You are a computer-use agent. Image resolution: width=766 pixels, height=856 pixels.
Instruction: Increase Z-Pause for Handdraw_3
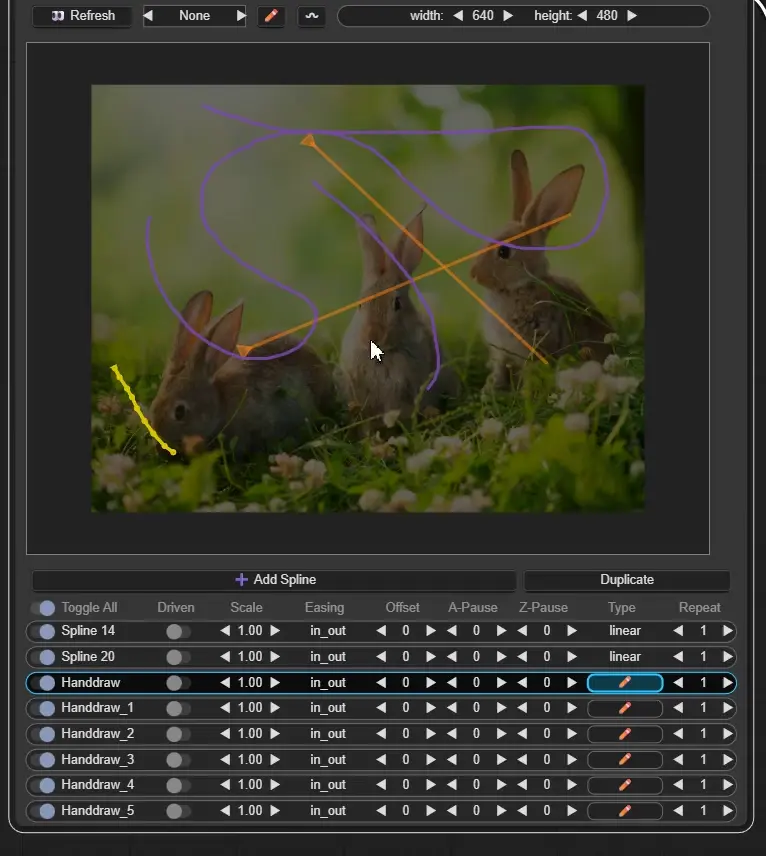(x=572, y=759)
